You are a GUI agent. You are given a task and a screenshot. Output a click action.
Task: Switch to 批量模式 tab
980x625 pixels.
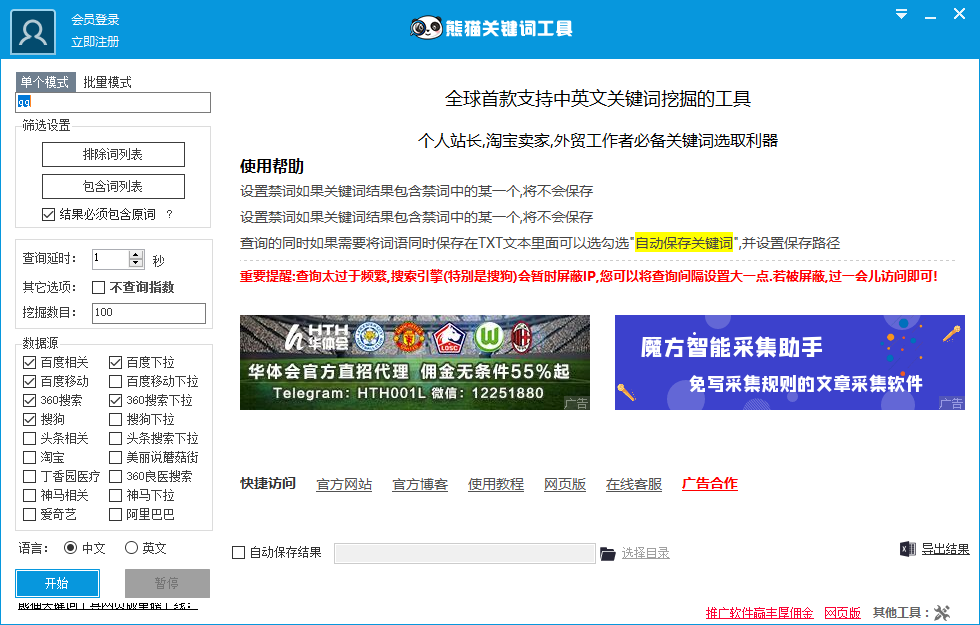(107, 82)
